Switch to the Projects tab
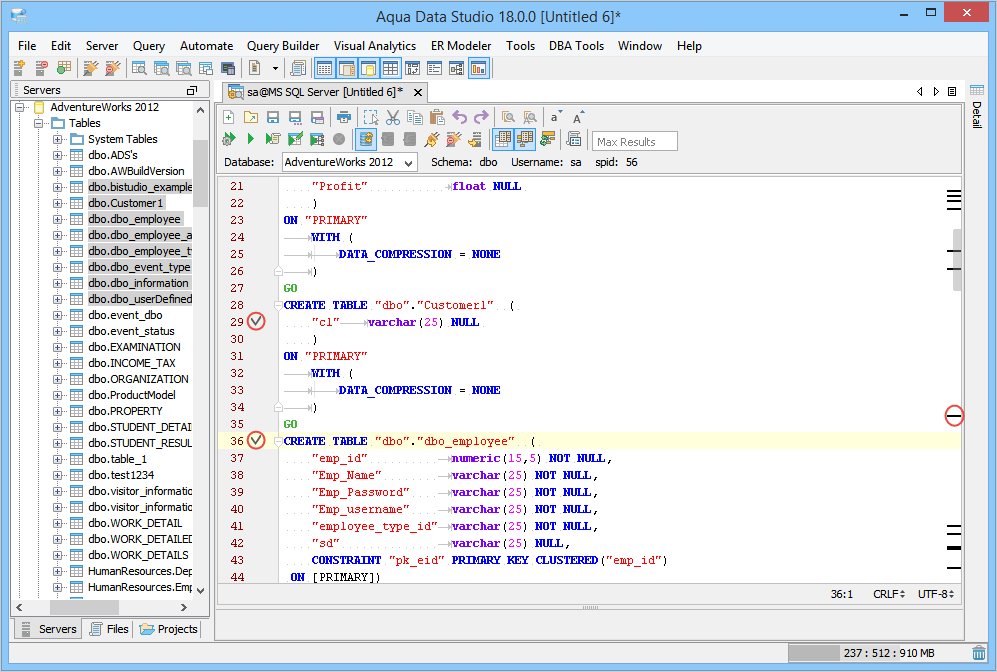 169,629
